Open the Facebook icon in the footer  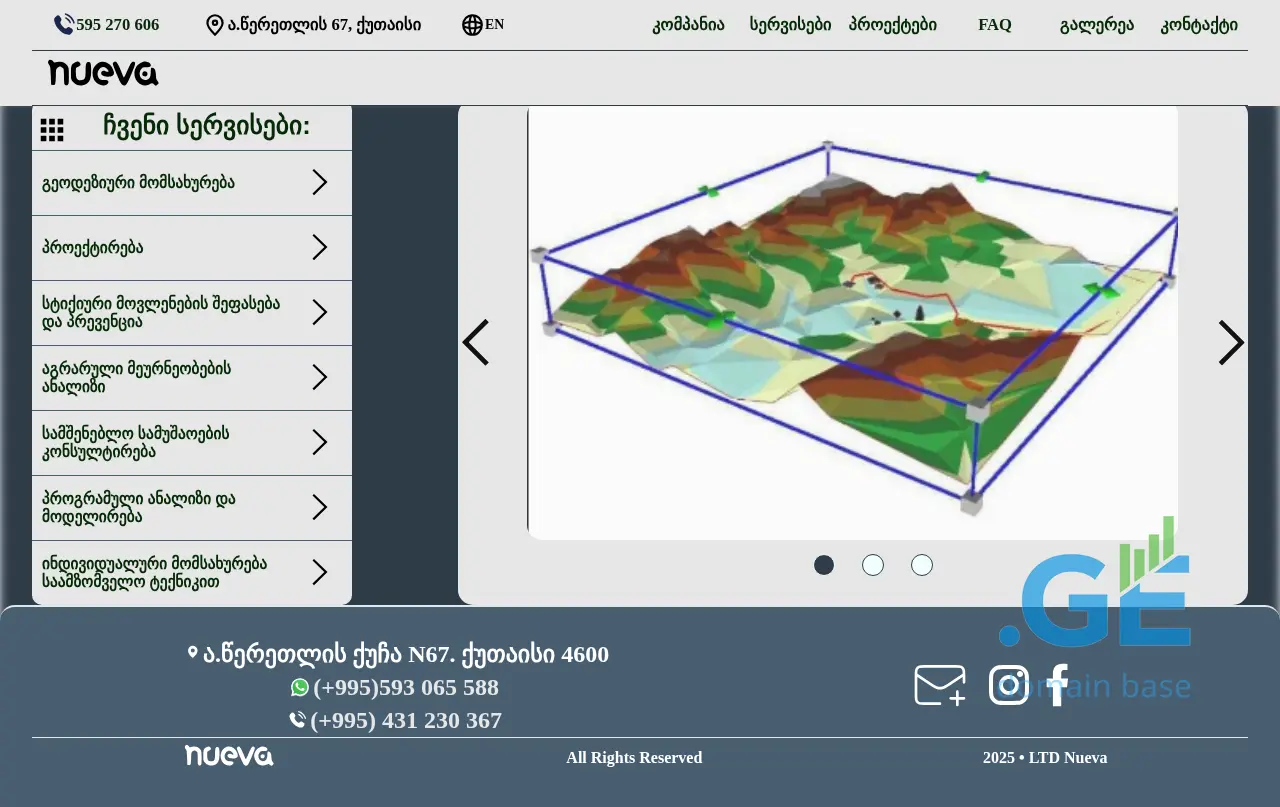pyautogui.click(x=1058, y=686)
